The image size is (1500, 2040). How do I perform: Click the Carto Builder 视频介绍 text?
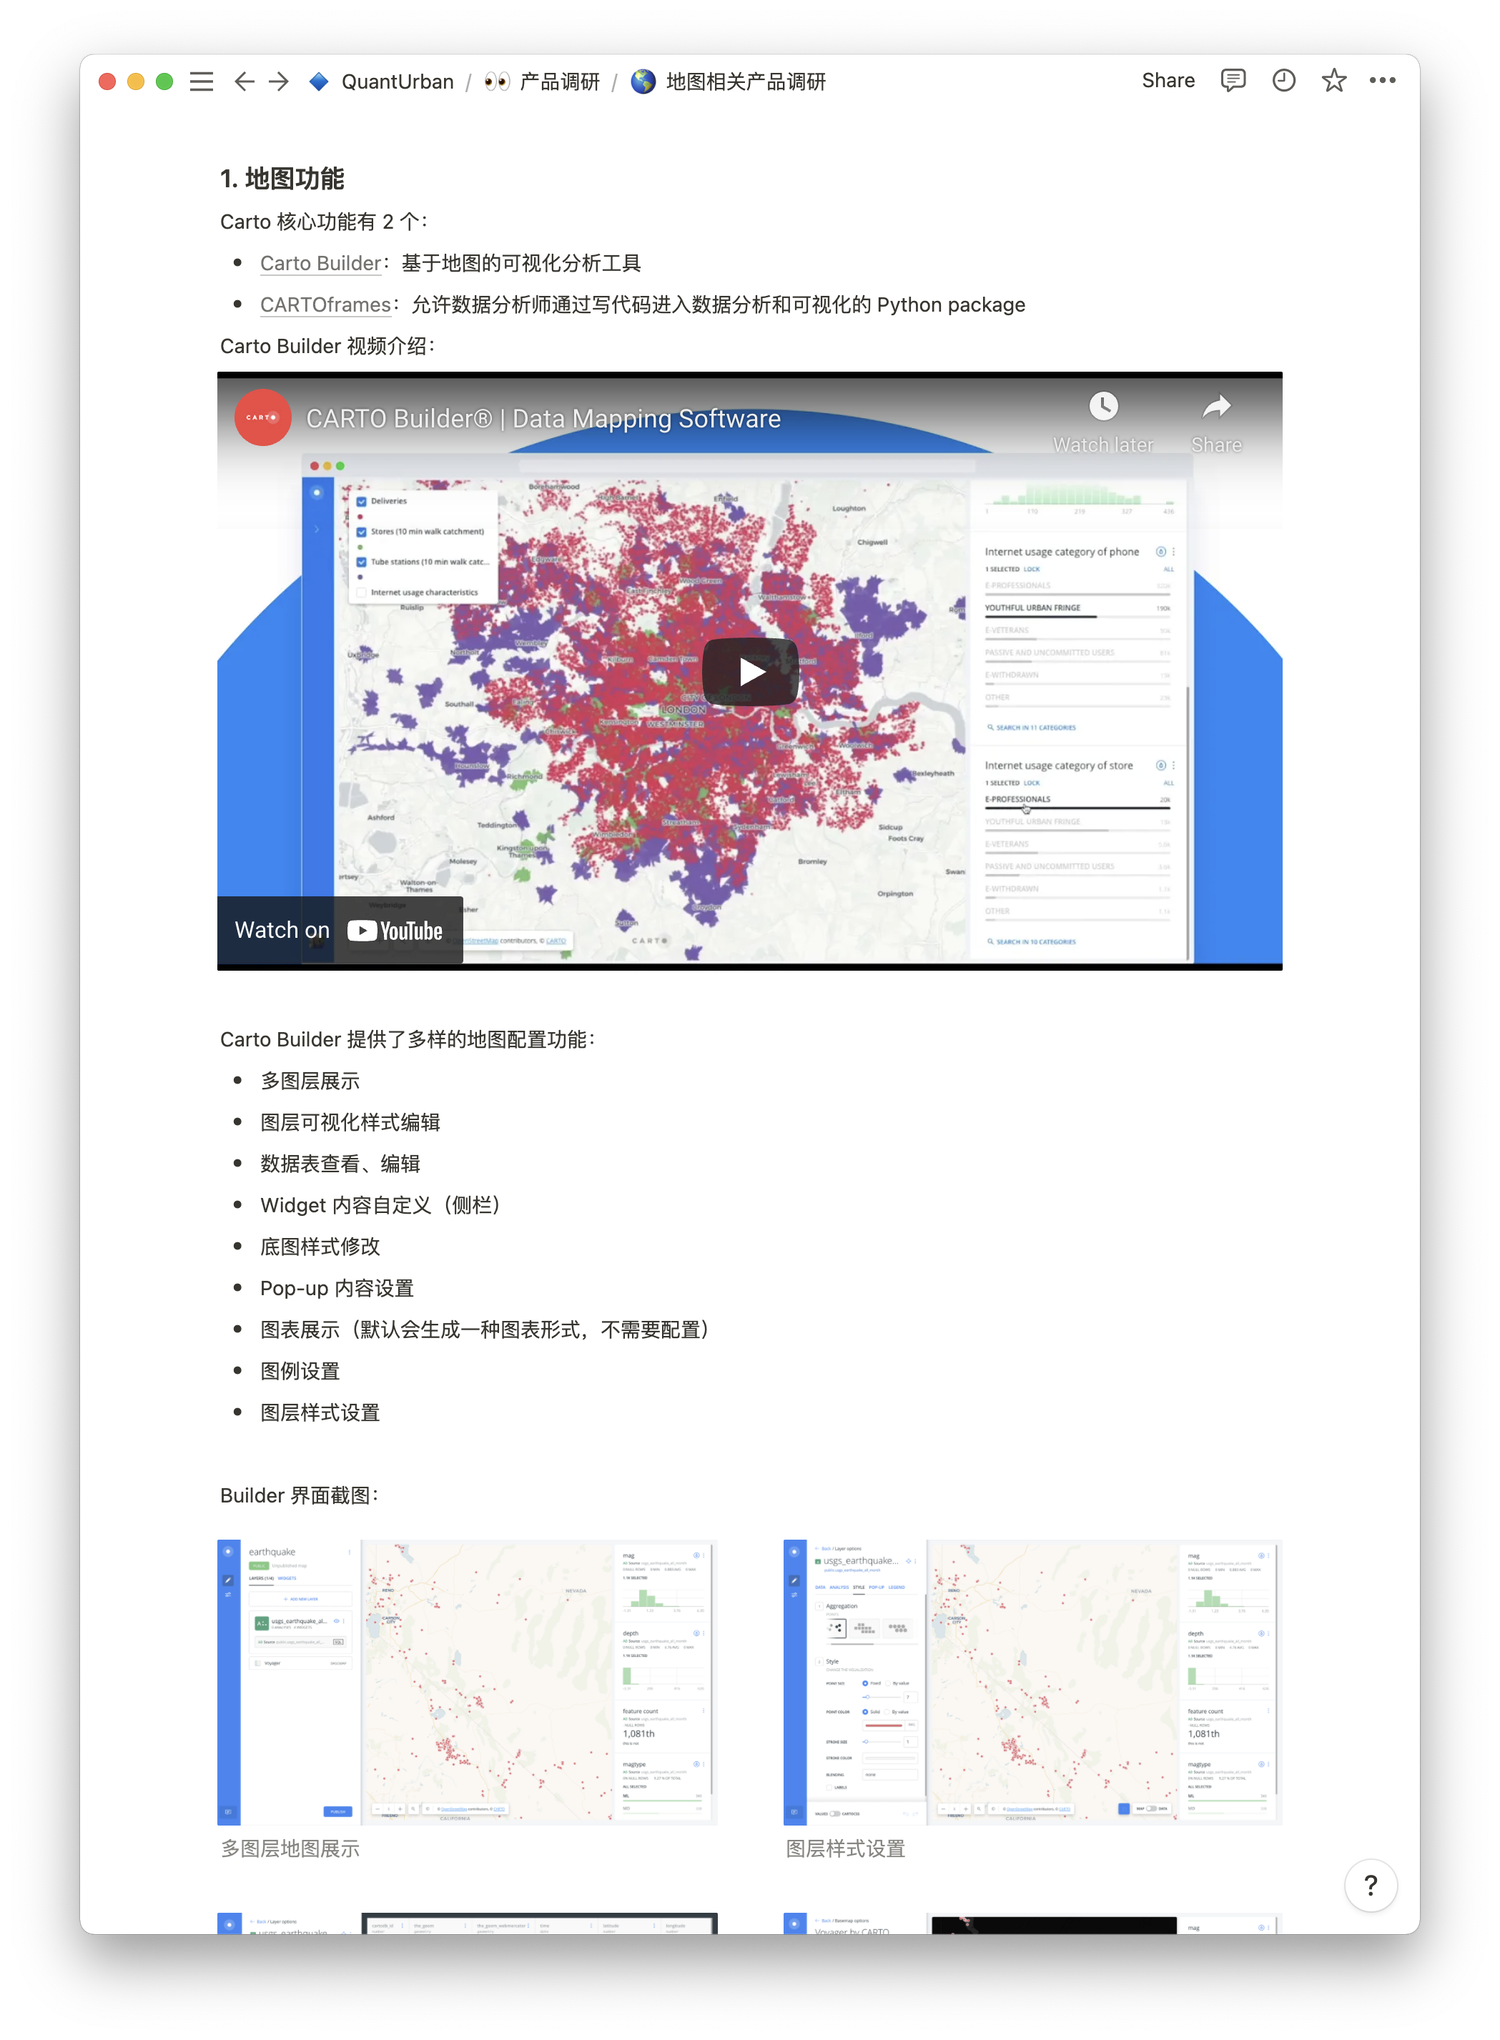(x=327, y=346)
